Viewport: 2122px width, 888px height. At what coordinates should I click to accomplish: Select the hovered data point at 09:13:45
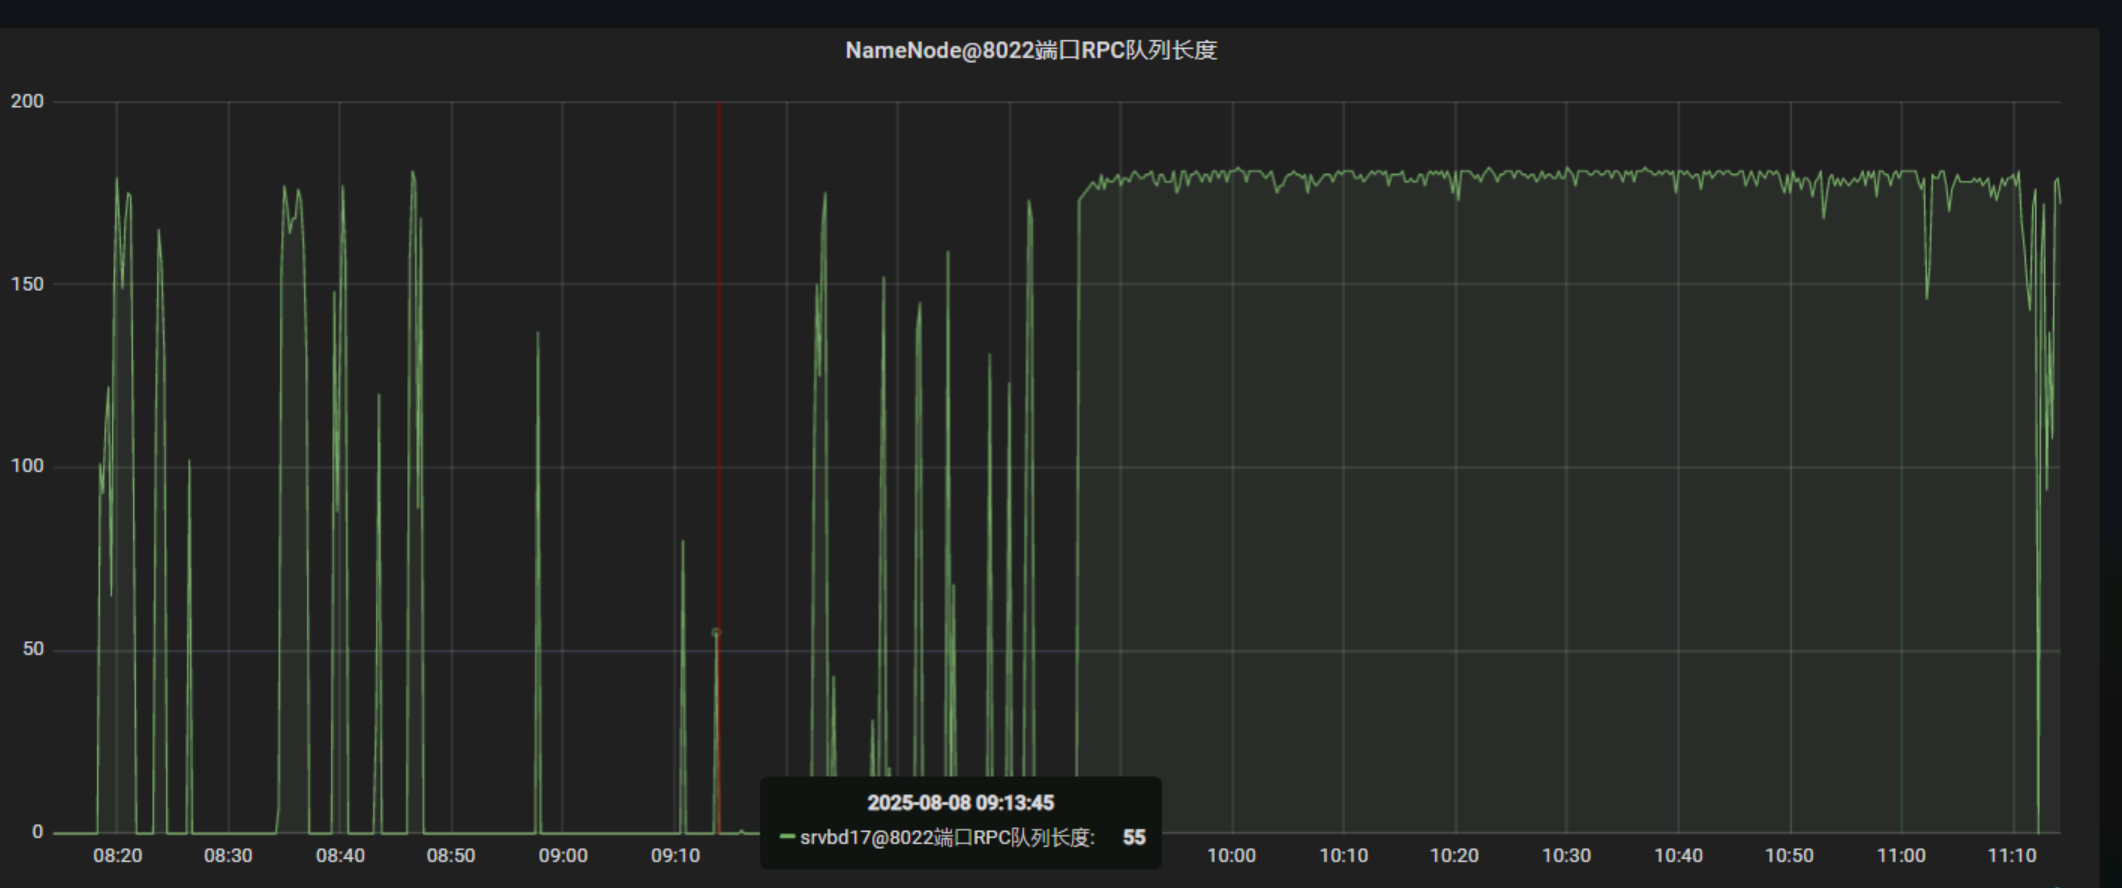click(716, 633)
